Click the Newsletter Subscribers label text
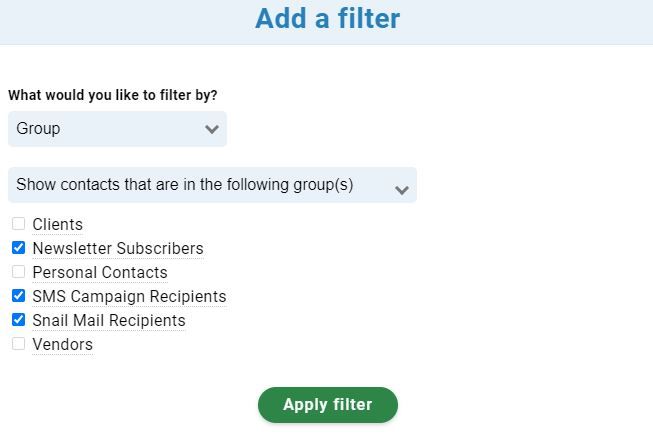 [x=118, y=249]
